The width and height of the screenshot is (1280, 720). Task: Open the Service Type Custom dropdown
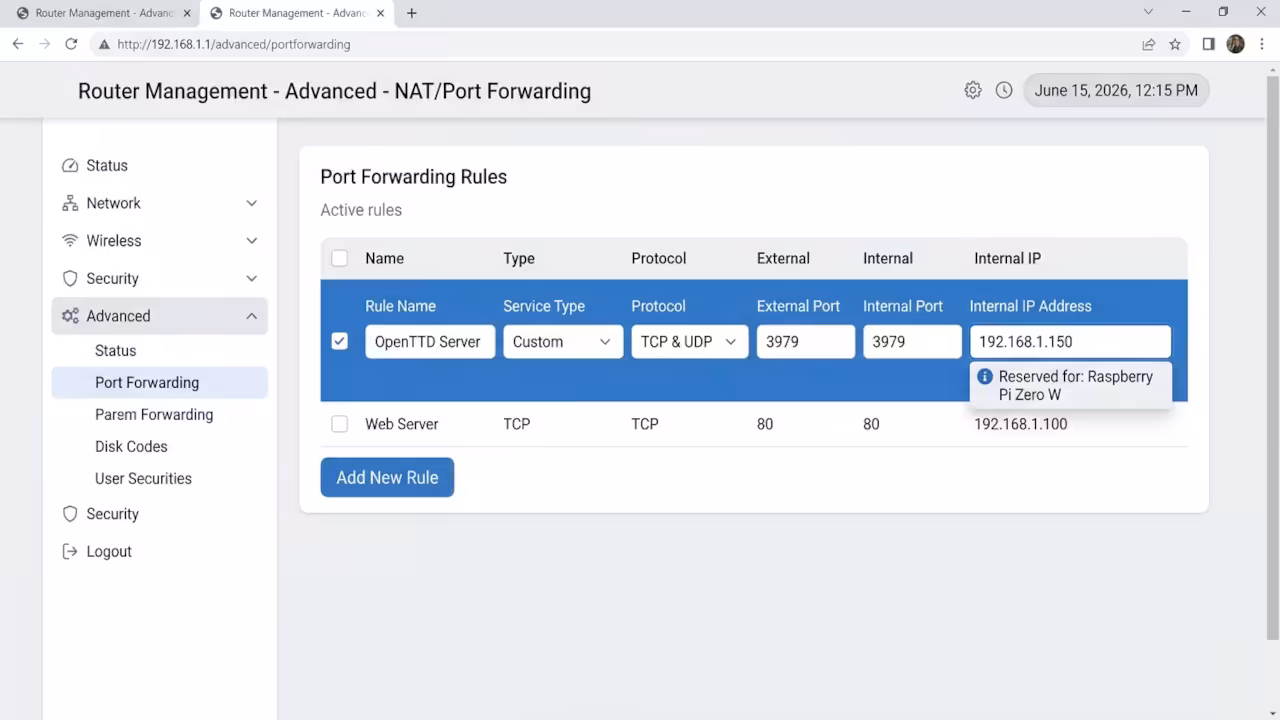coord(563,342)
